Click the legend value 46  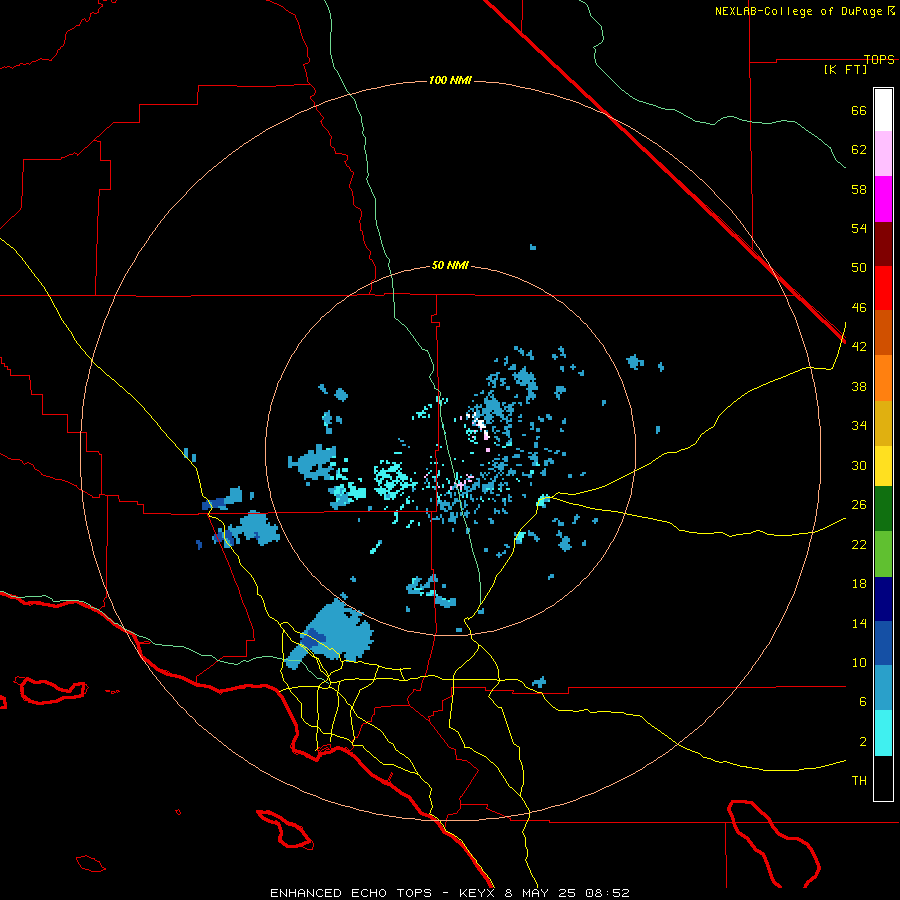click(859, 307)
